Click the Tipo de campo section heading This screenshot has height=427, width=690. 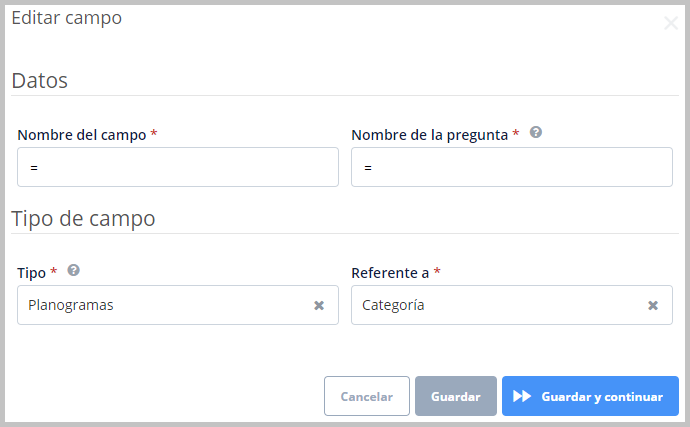tap(83, 218)
